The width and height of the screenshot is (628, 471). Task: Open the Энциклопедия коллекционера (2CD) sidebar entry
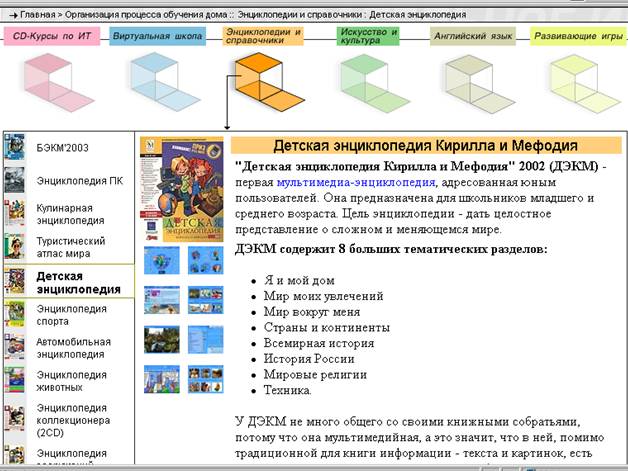click(x=73, y=420)
